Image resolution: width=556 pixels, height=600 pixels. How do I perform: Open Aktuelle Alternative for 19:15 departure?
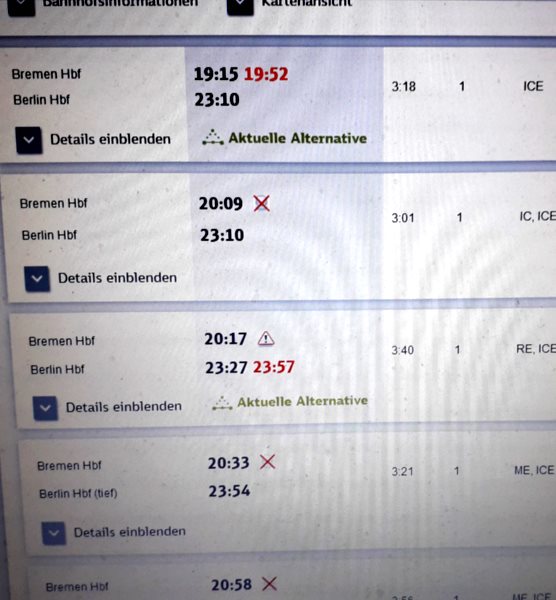[298, 138]
